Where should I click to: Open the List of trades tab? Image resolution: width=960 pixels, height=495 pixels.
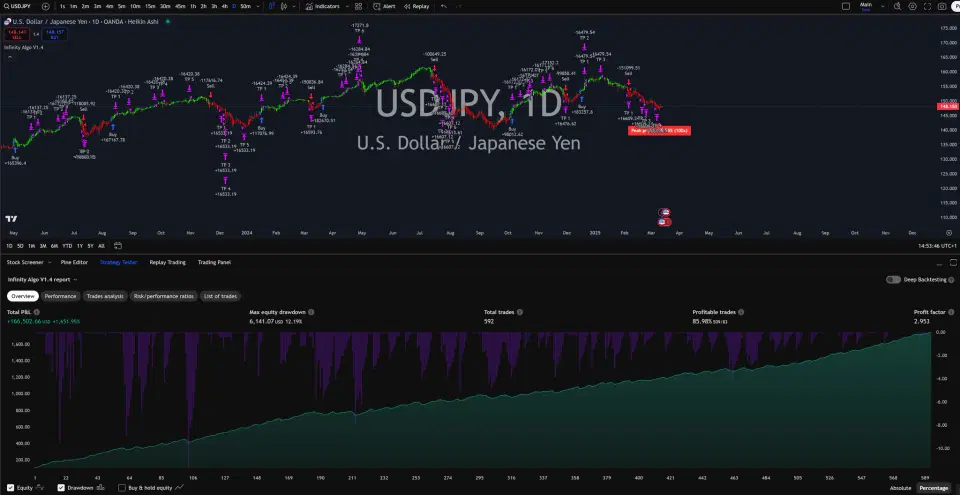pos(220,297)
